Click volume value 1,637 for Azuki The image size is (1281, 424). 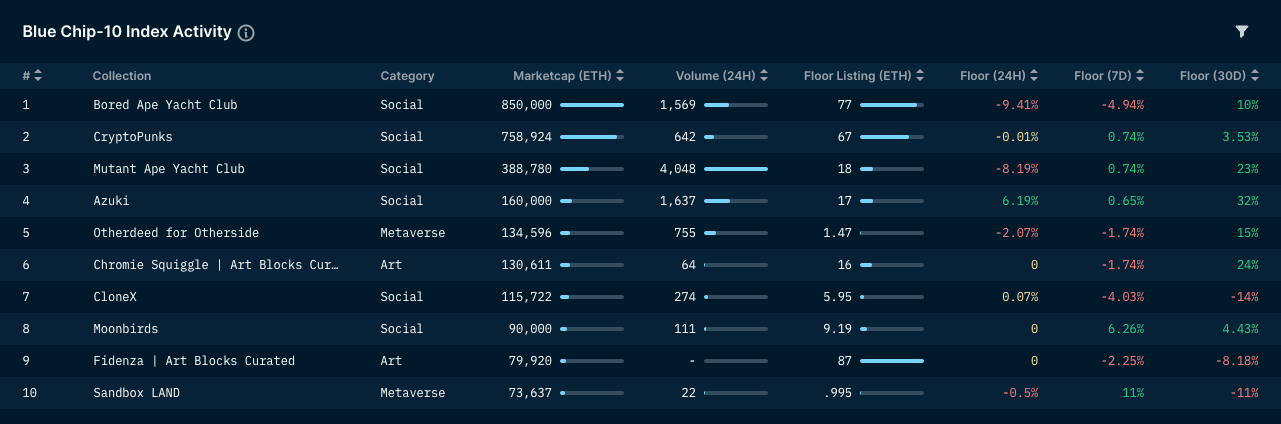click(x=678, y=201)
